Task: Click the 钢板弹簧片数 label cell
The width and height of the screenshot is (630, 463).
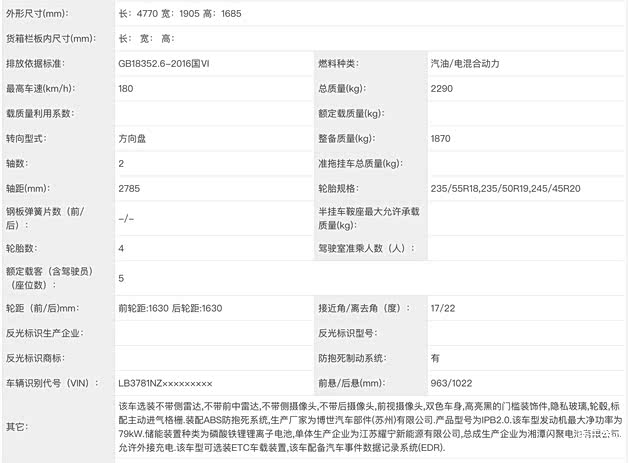Action: [47, 216]
